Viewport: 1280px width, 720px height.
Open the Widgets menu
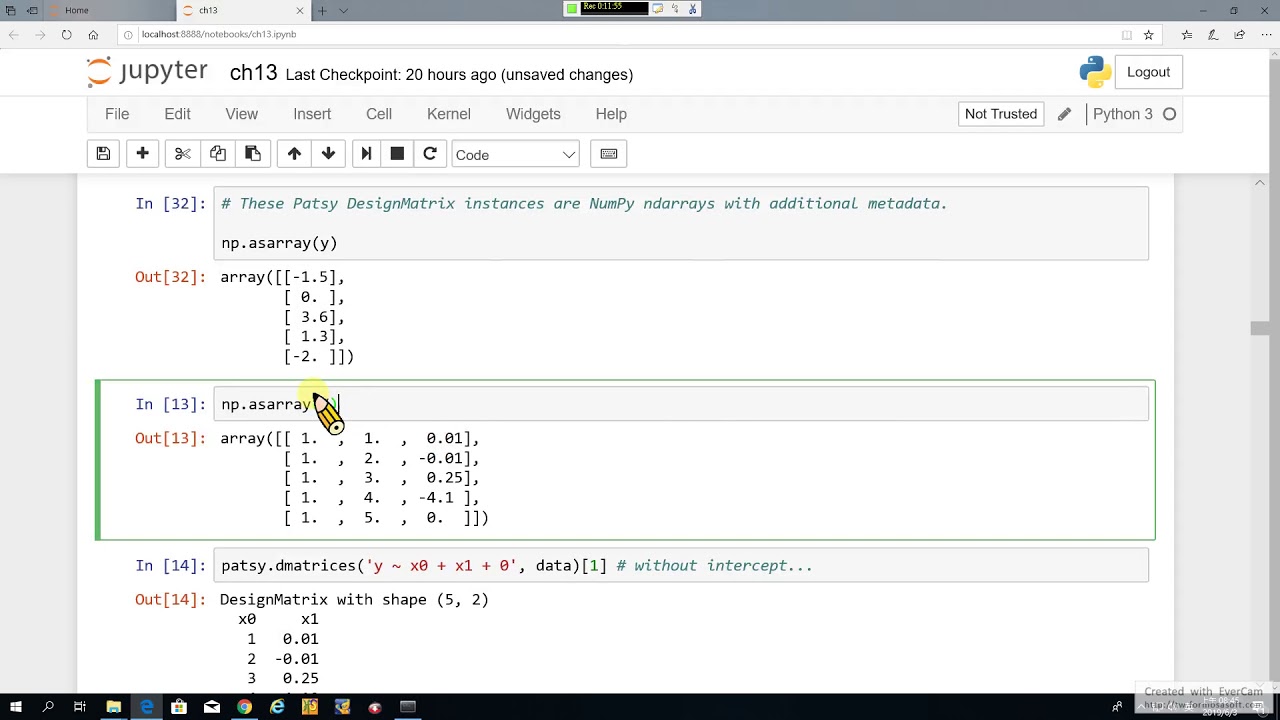tap(533, 114)
